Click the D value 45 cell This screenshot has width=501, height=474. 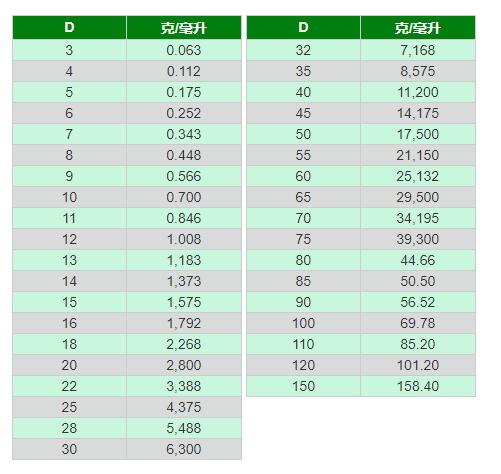pos(303,113)
